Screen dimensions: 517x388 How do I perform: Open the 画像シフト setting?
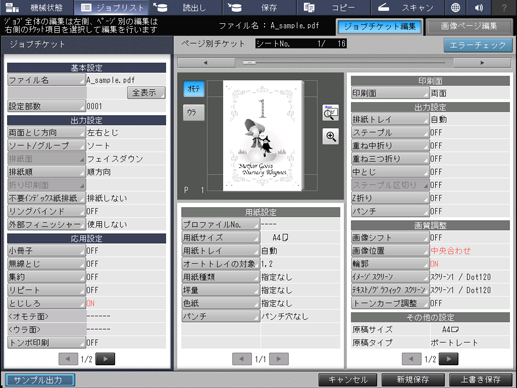point(390,238)
